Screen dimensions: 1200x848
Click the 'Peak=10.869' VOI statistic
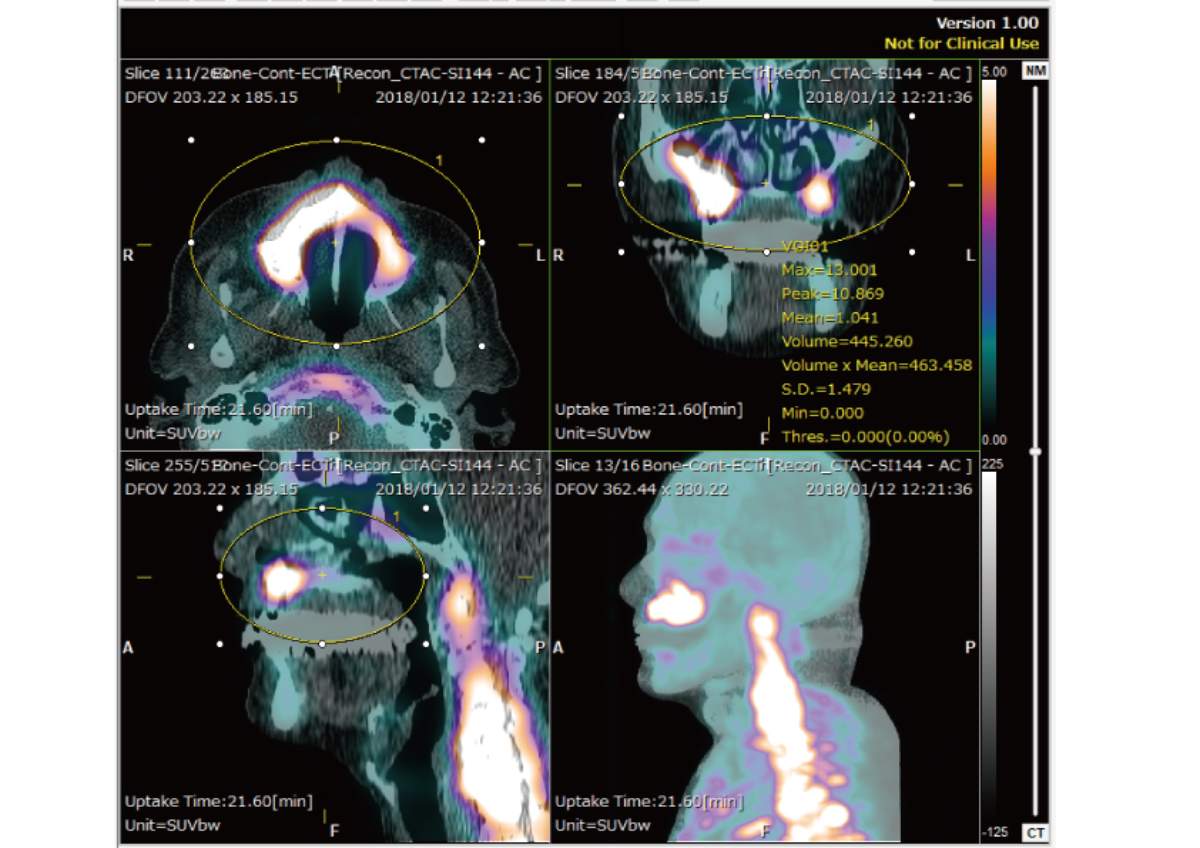833,294
